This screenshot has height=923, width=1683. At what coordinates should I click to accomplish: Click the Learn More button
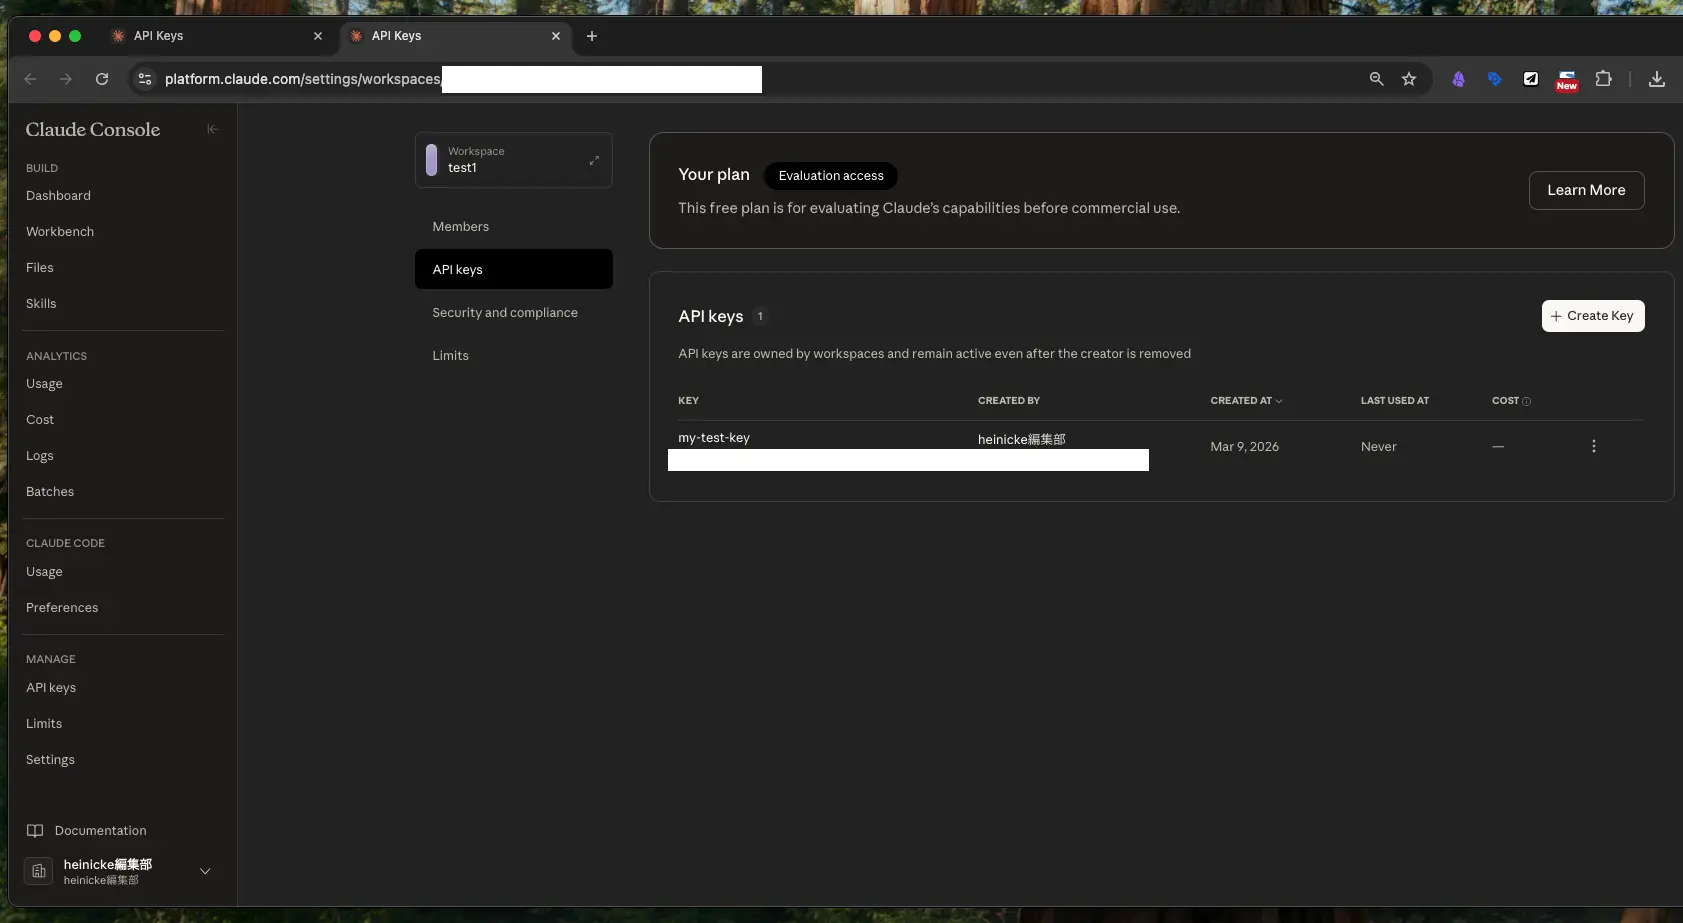pos(1586,190)
